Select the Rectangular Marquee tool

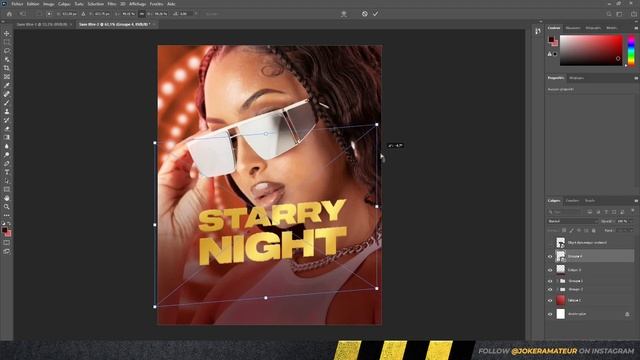point(7,42)
